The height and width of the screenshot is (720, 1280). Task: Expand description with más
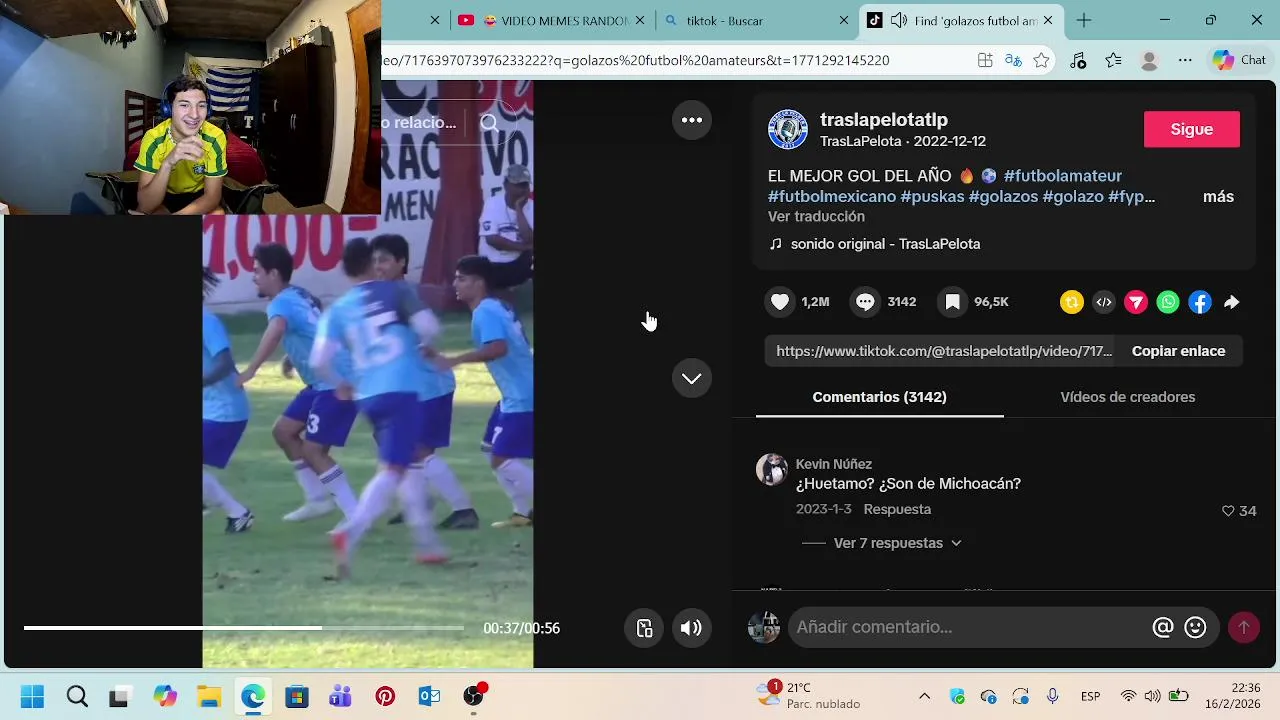pos(1218,197)
